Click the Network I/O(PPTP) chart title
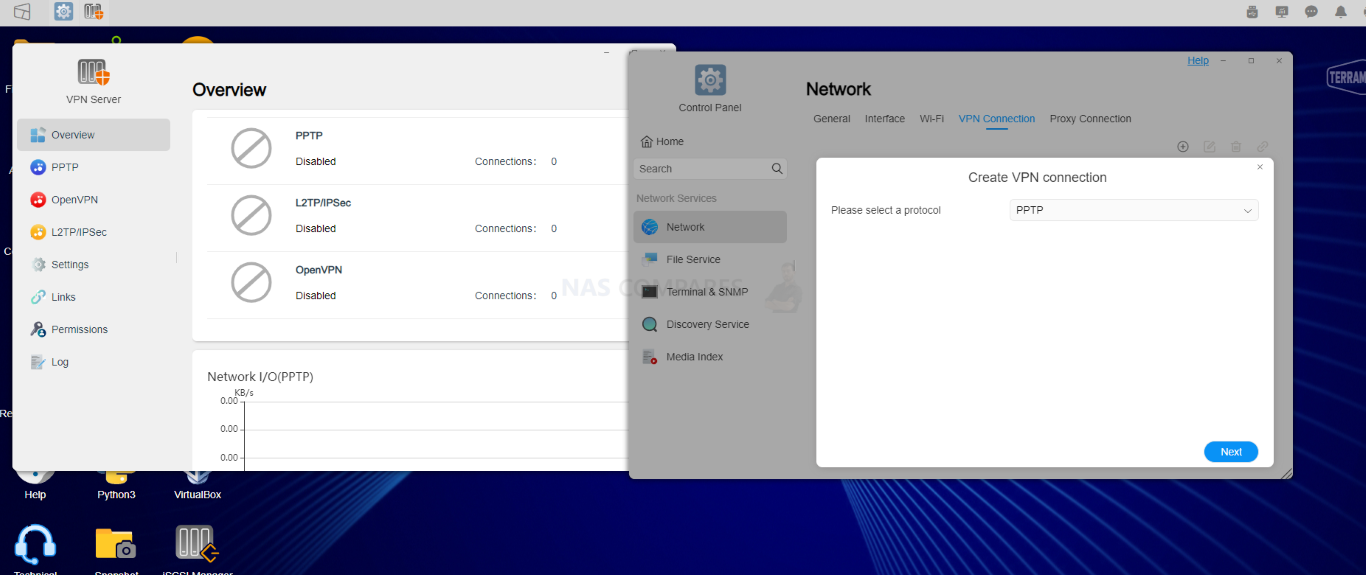1366x575 pixels. click(260, 377)
